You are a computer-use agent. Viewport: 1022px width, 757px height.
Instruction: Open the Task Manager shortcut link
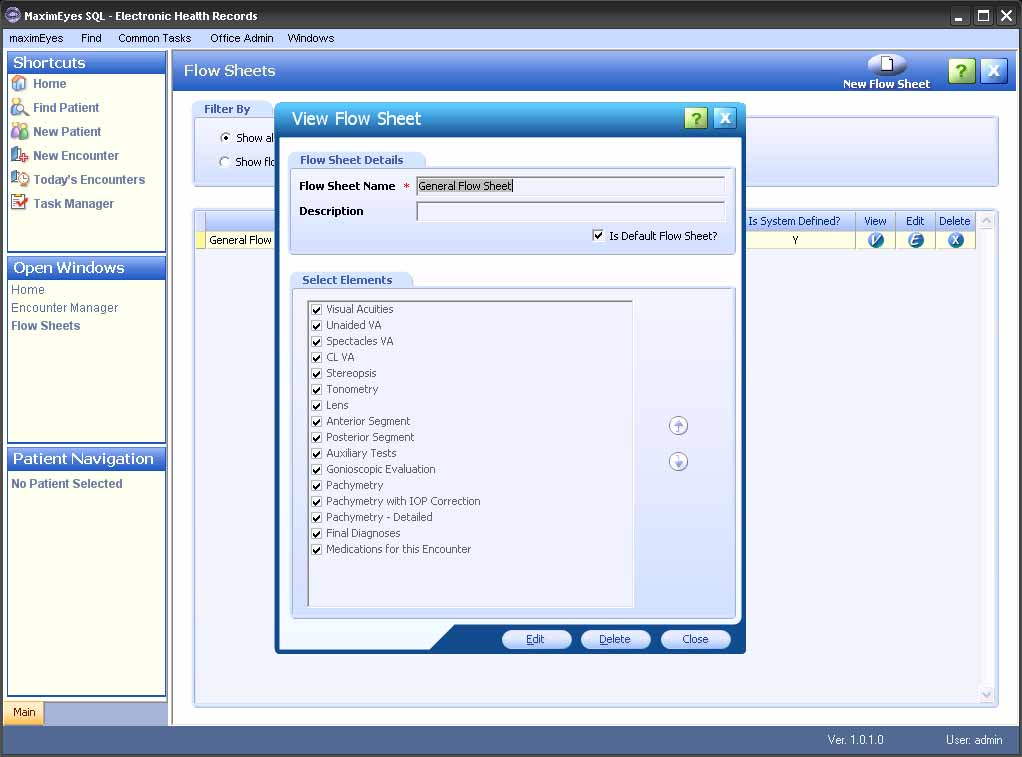click(74, 203)
